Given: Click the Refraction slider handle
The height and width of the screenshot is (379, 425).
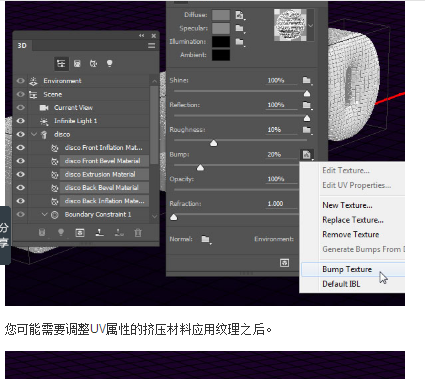Looking at the screenshot, I should point(174,217).
